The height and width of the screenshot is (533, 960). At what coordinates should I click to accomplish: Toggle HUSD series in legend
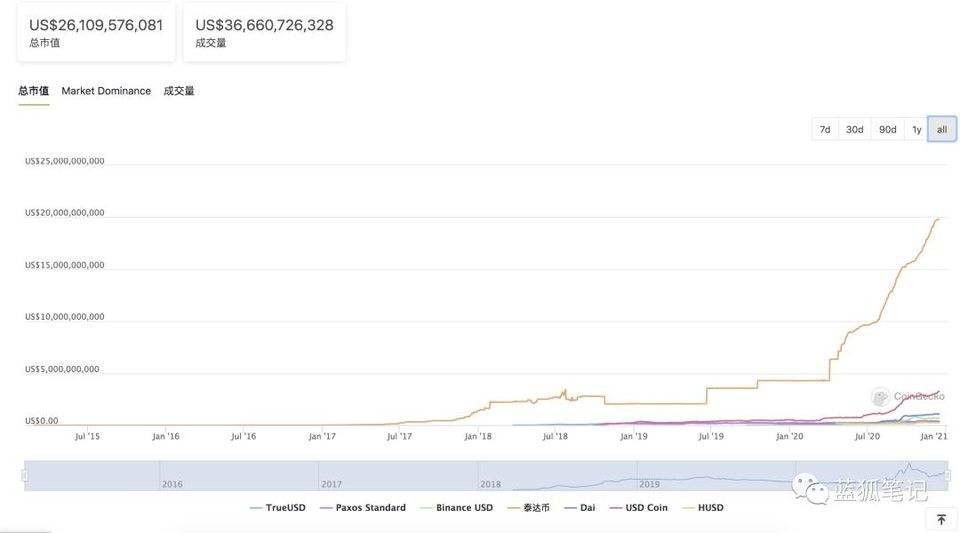(703, 507)
